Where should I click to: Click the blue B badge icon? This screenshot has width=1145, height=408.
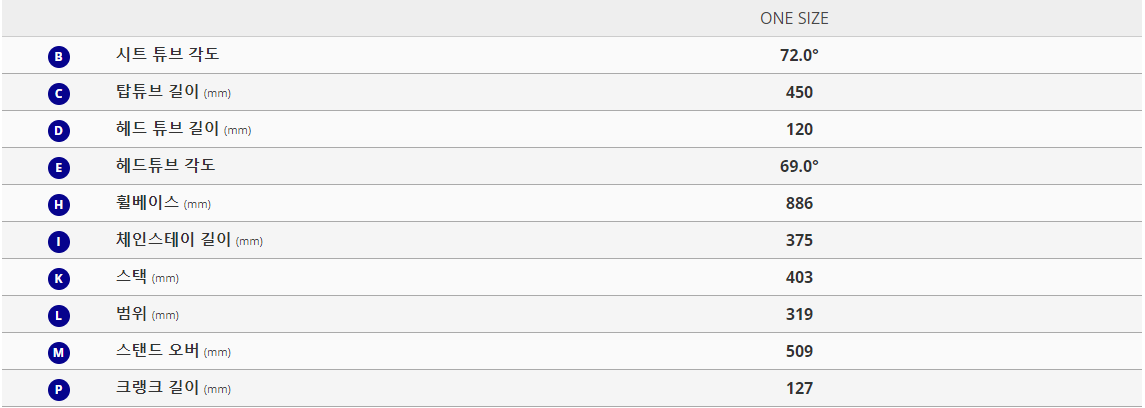coord(59,57)
